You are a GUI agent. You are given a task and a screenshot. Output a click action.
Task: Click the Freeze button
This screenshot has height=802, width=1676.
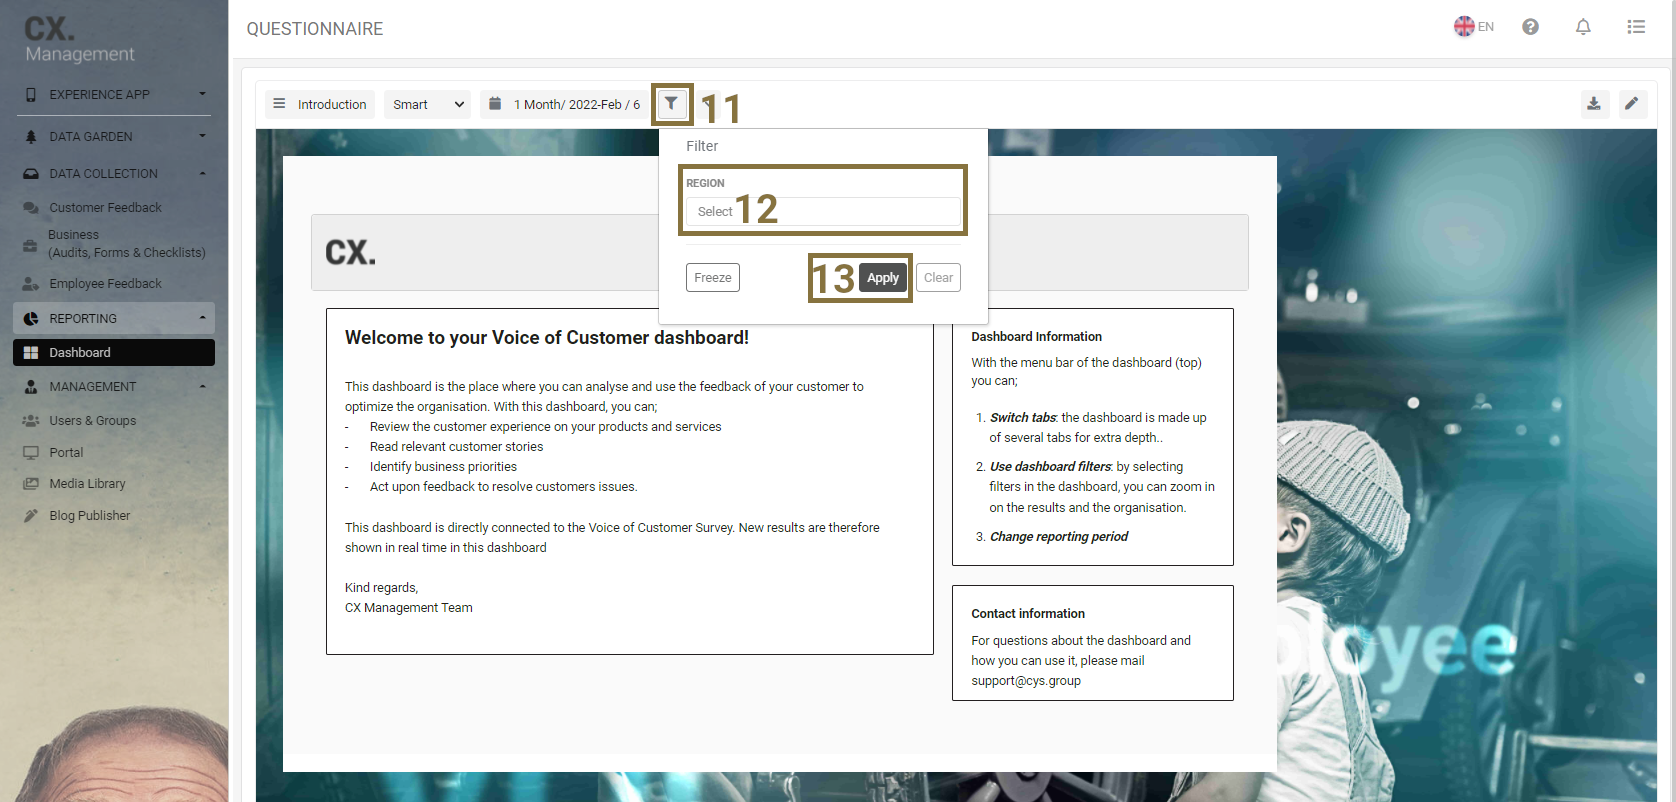(x=713, y=278)
